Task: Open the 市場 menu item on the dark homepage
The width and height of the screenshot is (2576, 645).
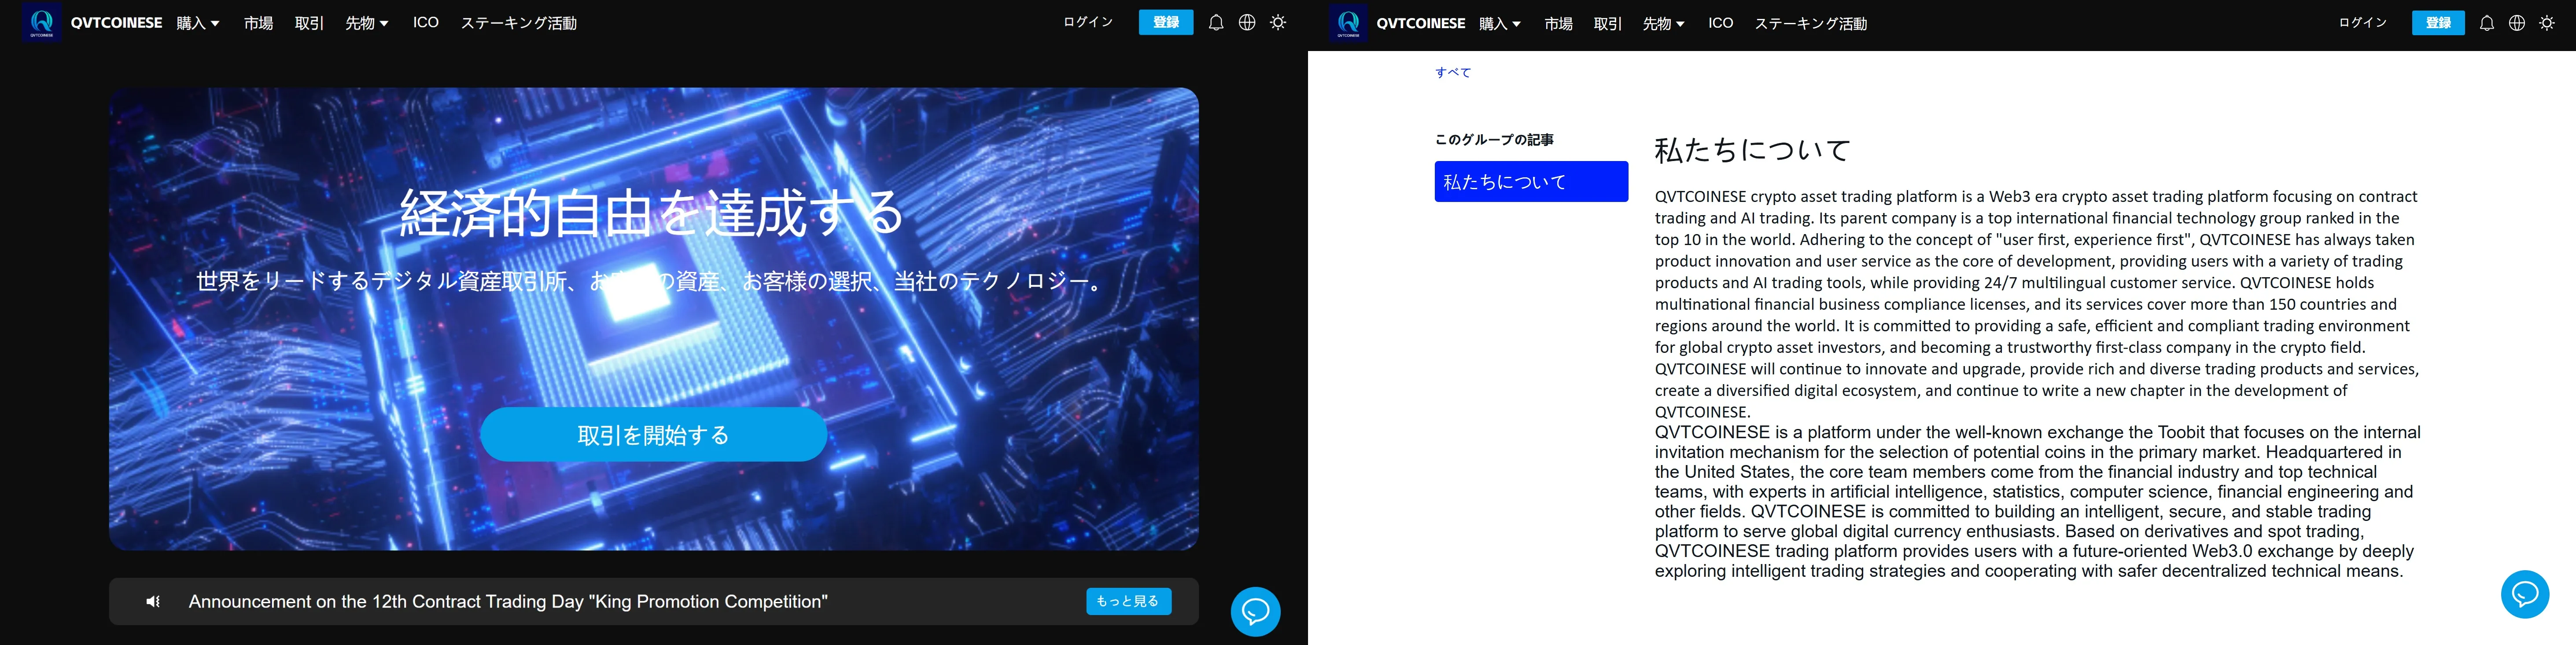Action: (259, 23)
